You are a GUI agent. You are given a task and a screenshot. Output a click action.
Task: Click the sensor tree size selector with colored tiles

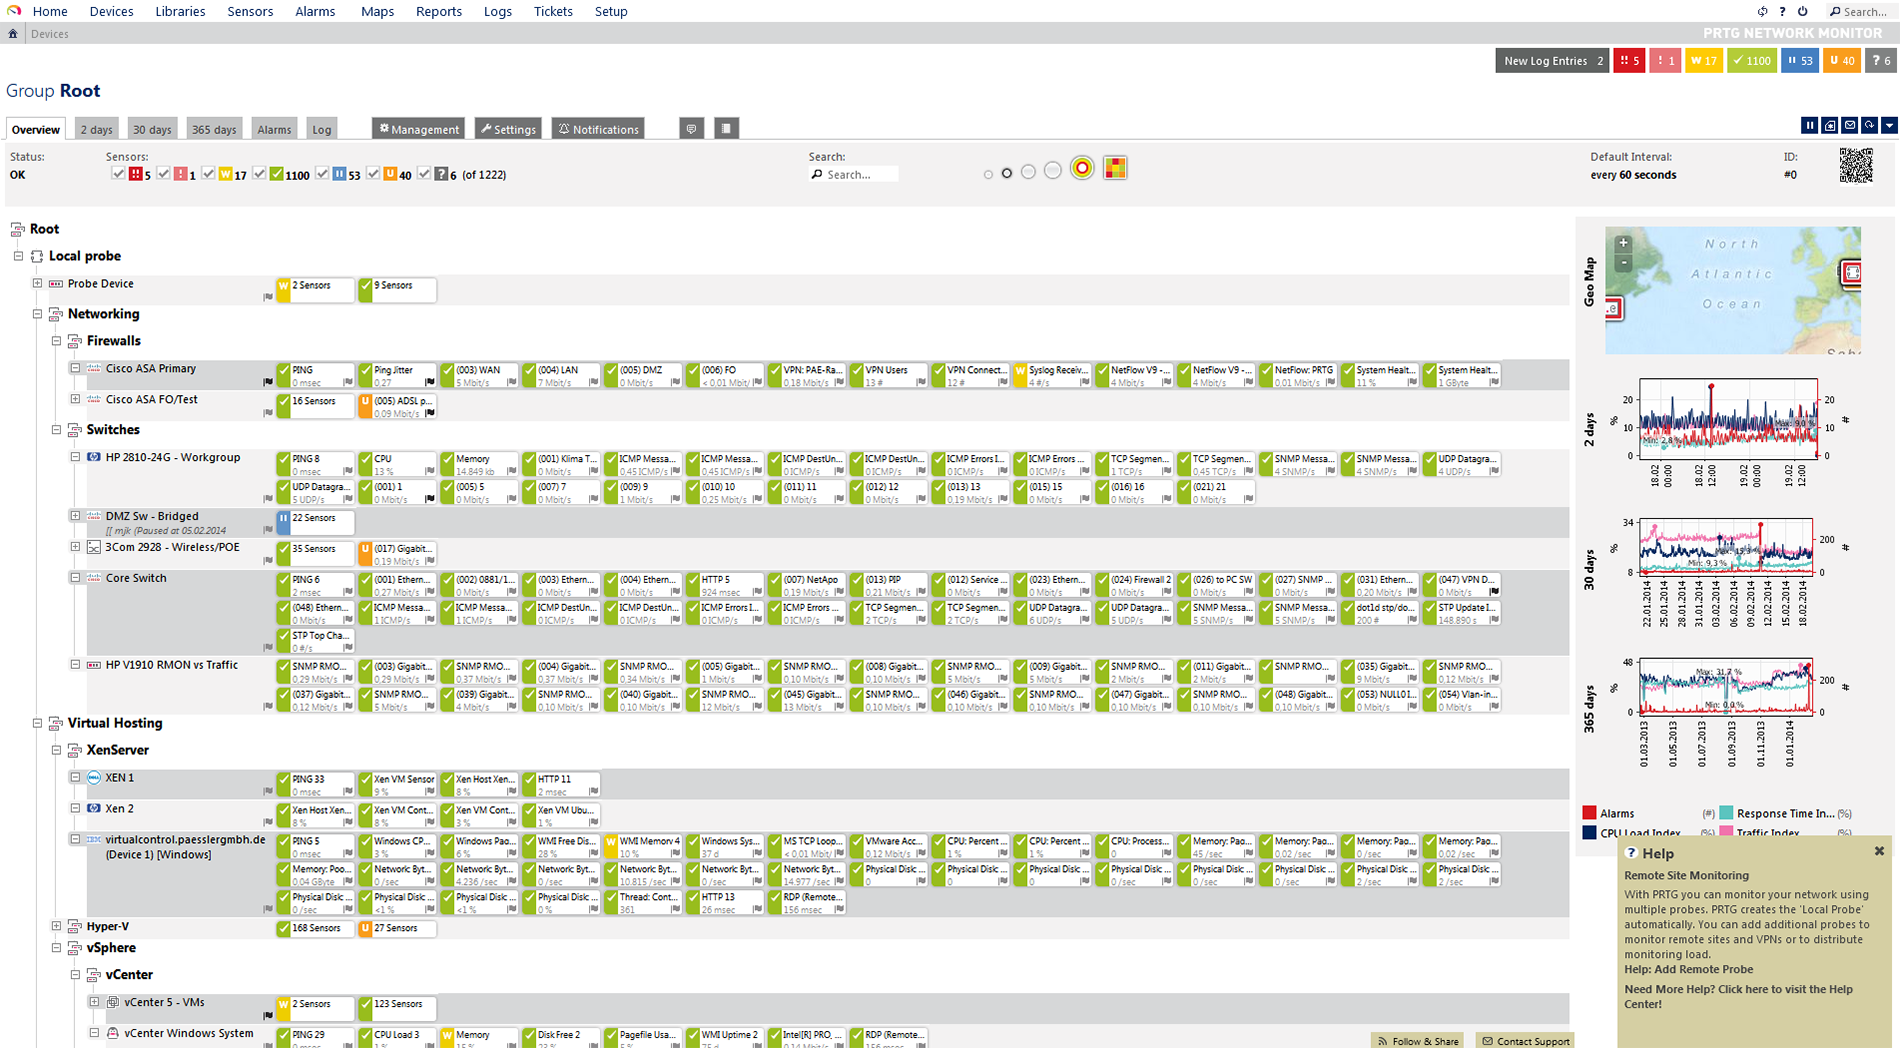pos(1116,168)
